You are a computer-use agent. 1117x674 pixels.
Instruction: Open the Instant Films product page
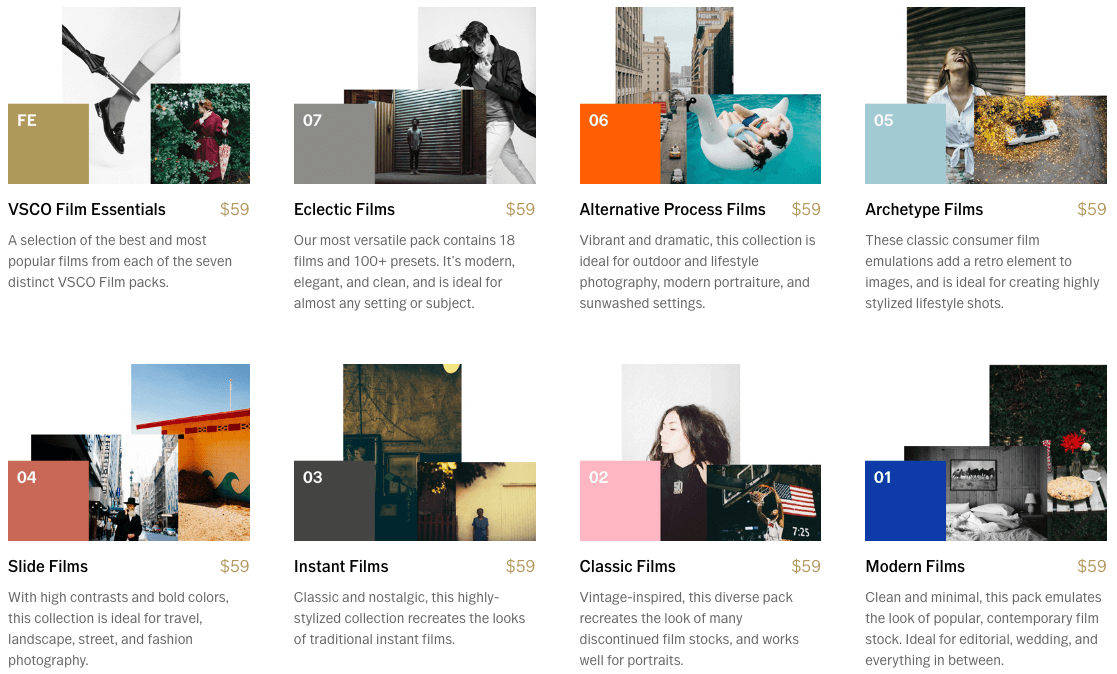(340, 566)
